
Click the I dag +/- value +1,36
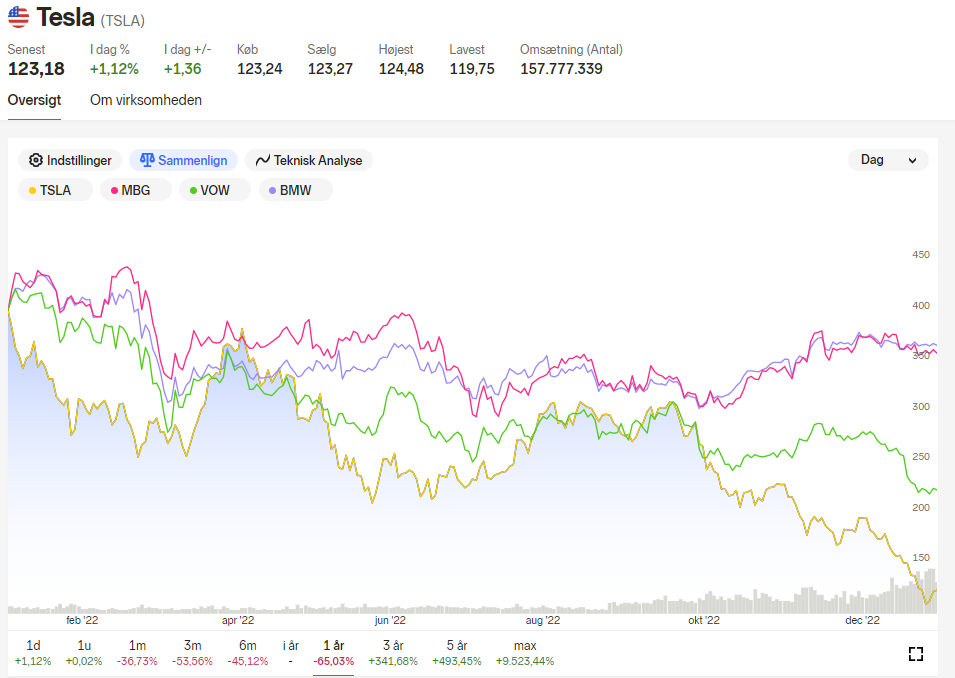point(182,69)
